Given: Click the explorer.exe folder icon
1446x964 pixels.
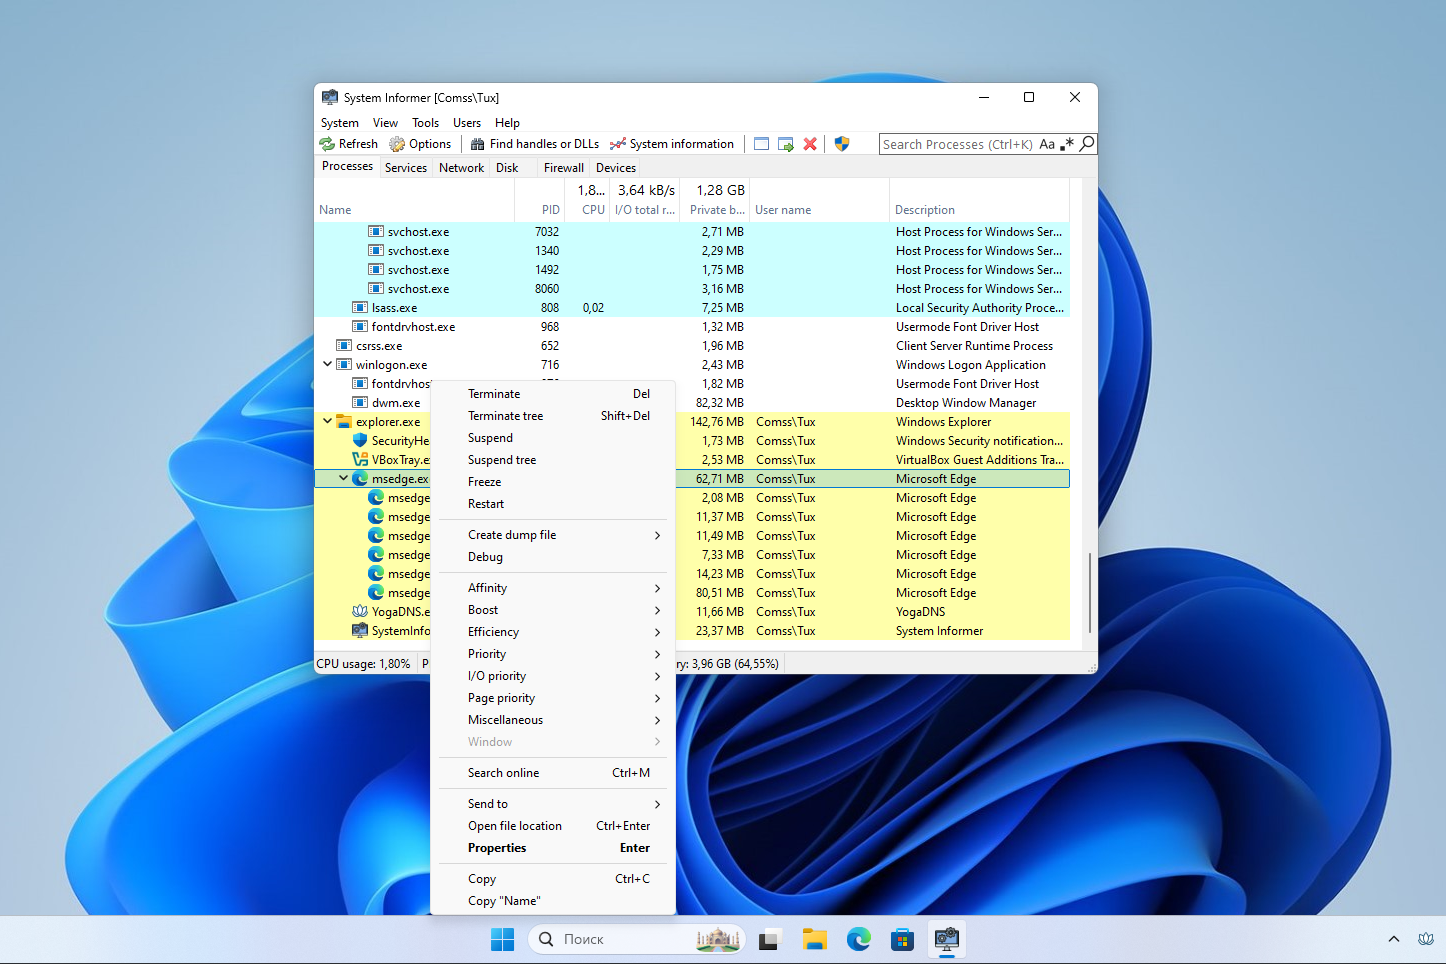Looking at the screenshot, I should tap(344, 422).
